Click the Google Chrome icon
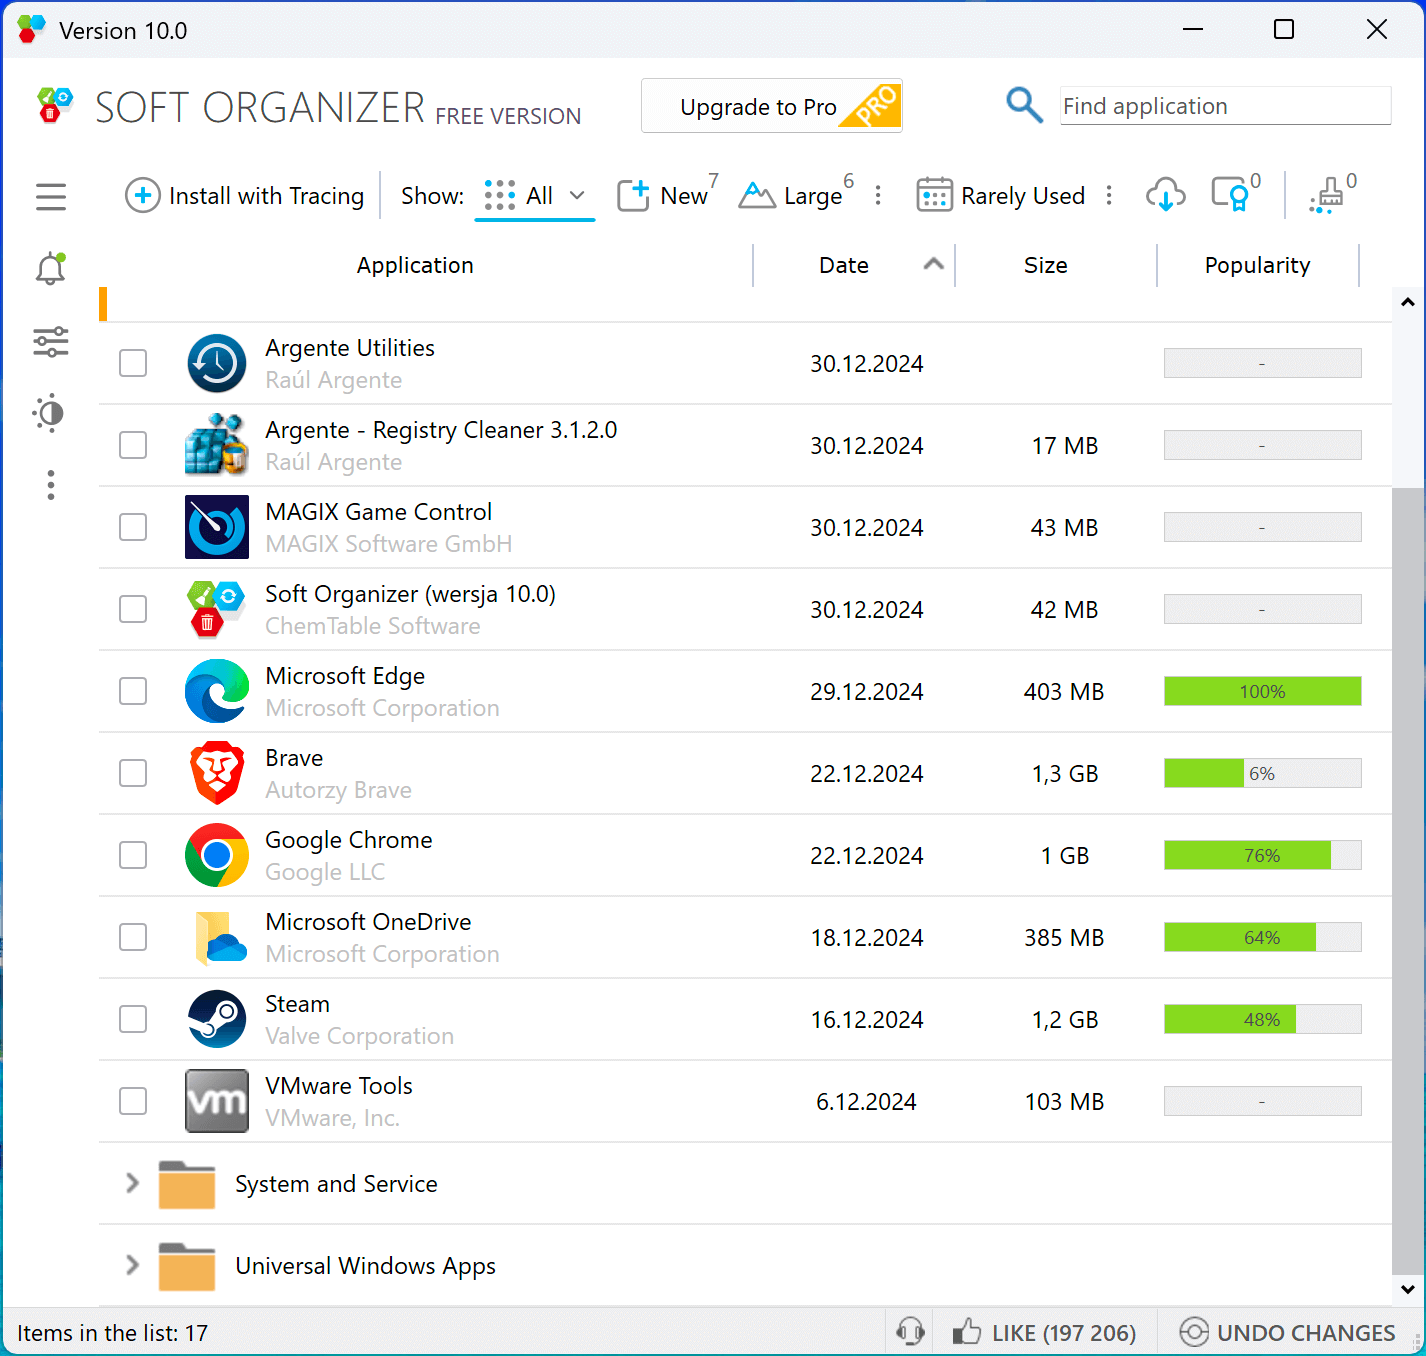The width and height of the screenshot is (1426, 1356). coord(217,855)
